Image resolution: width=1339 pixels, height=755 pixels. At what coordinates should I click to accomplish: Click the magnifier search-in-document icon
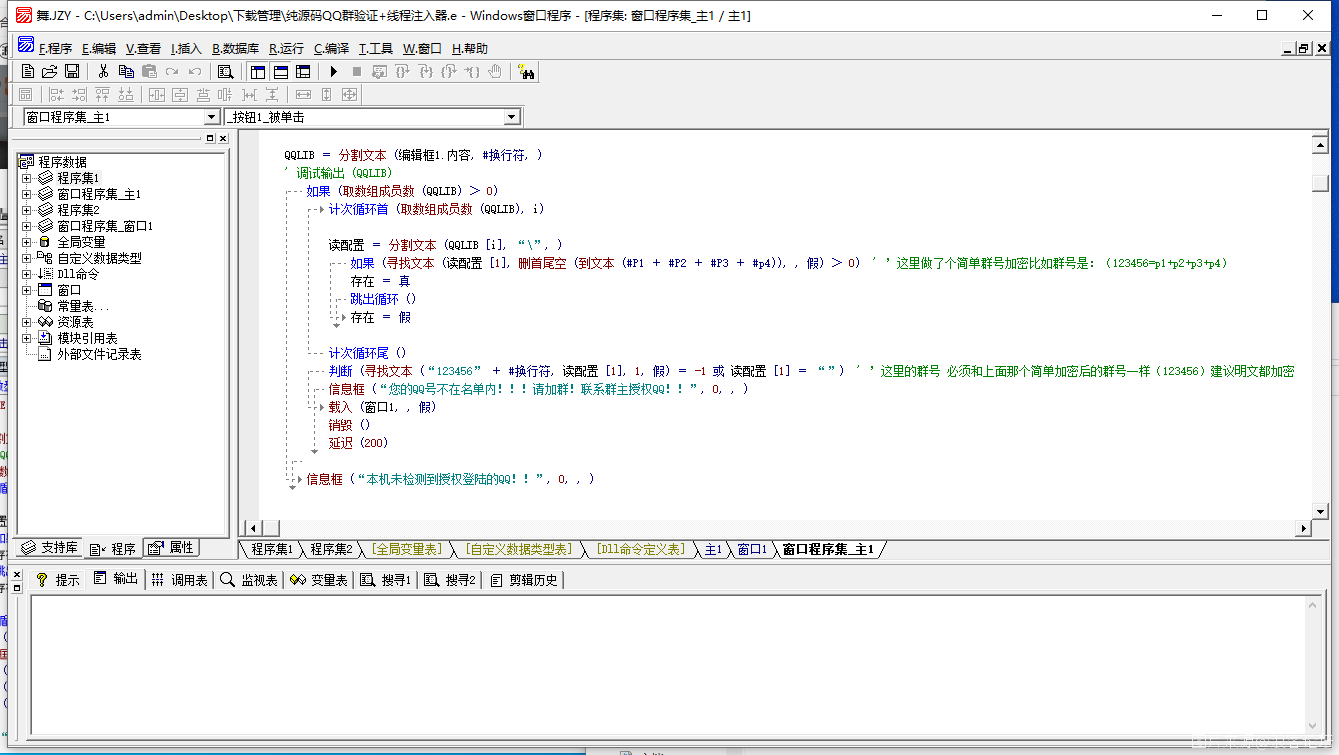pos(226,71)
